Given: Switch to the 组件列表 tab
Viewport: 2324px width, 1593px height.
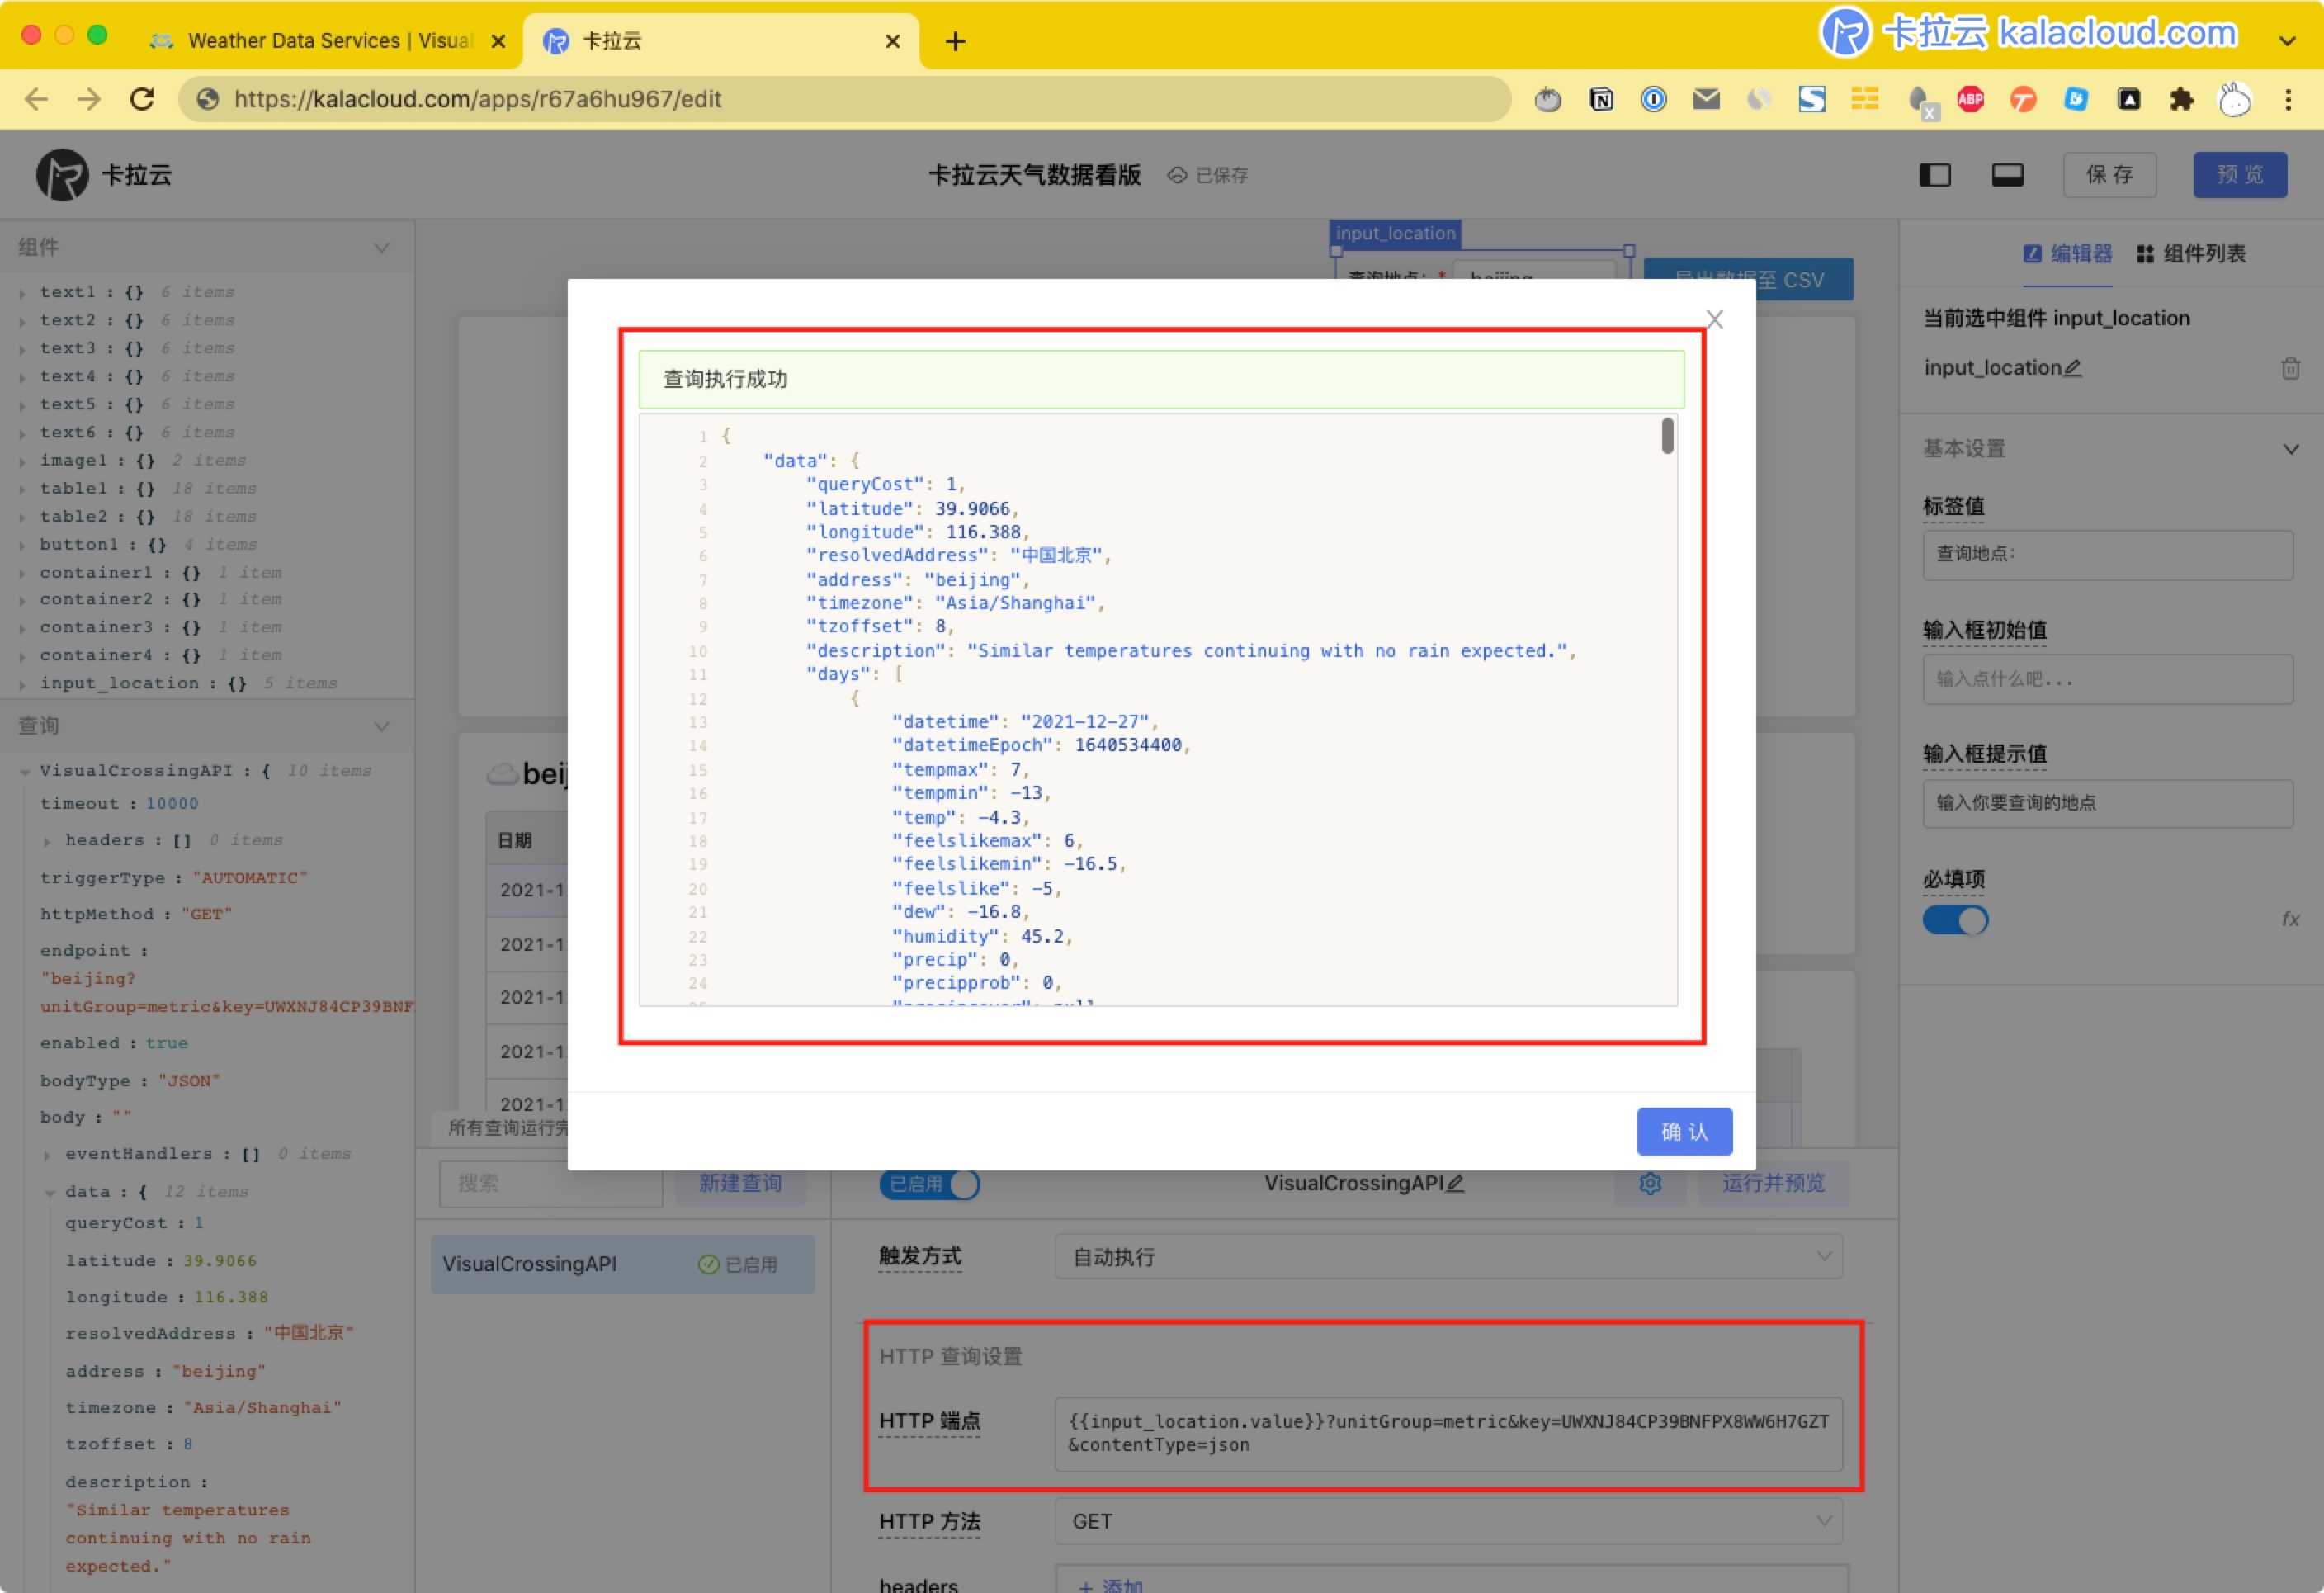Looking at the screenshot, I should [2192, 254].
